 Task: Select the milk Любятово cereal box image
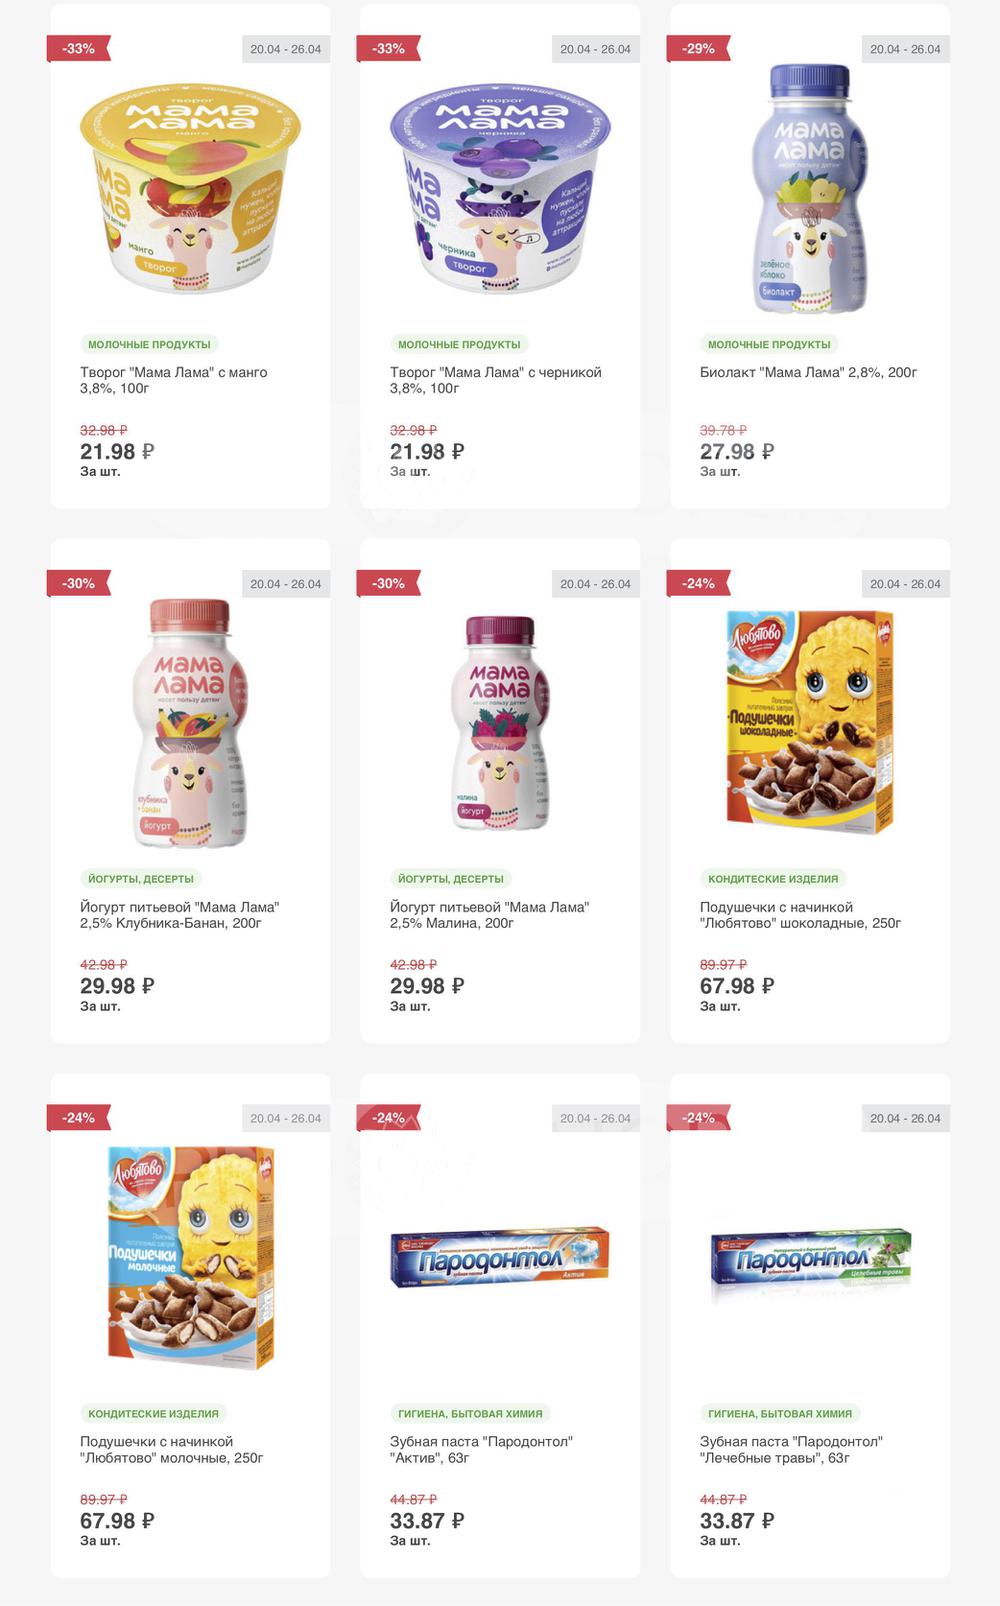point(190,1256)
